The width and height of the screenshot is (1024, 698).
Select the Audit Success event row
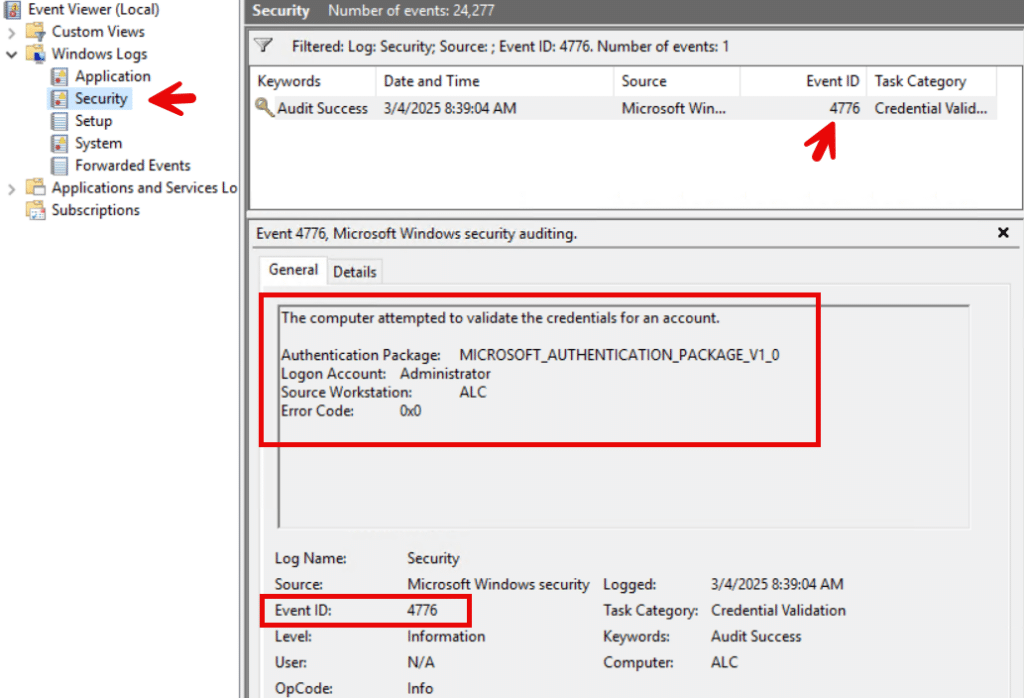624,108
